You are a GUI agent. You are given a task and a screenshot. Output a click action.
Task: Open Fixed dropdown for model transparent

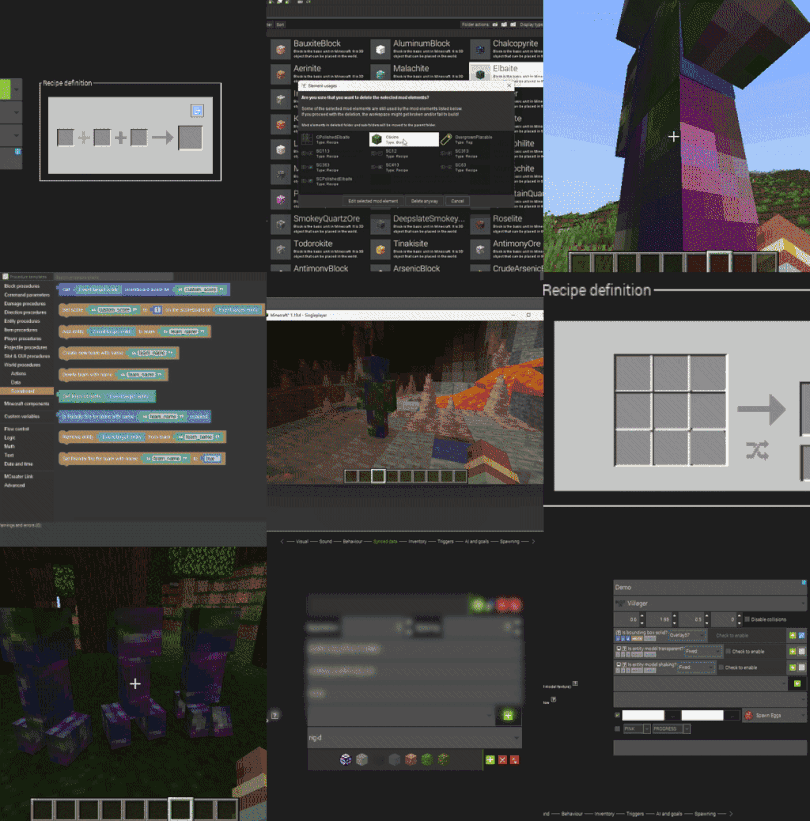[x=703, y=651]
